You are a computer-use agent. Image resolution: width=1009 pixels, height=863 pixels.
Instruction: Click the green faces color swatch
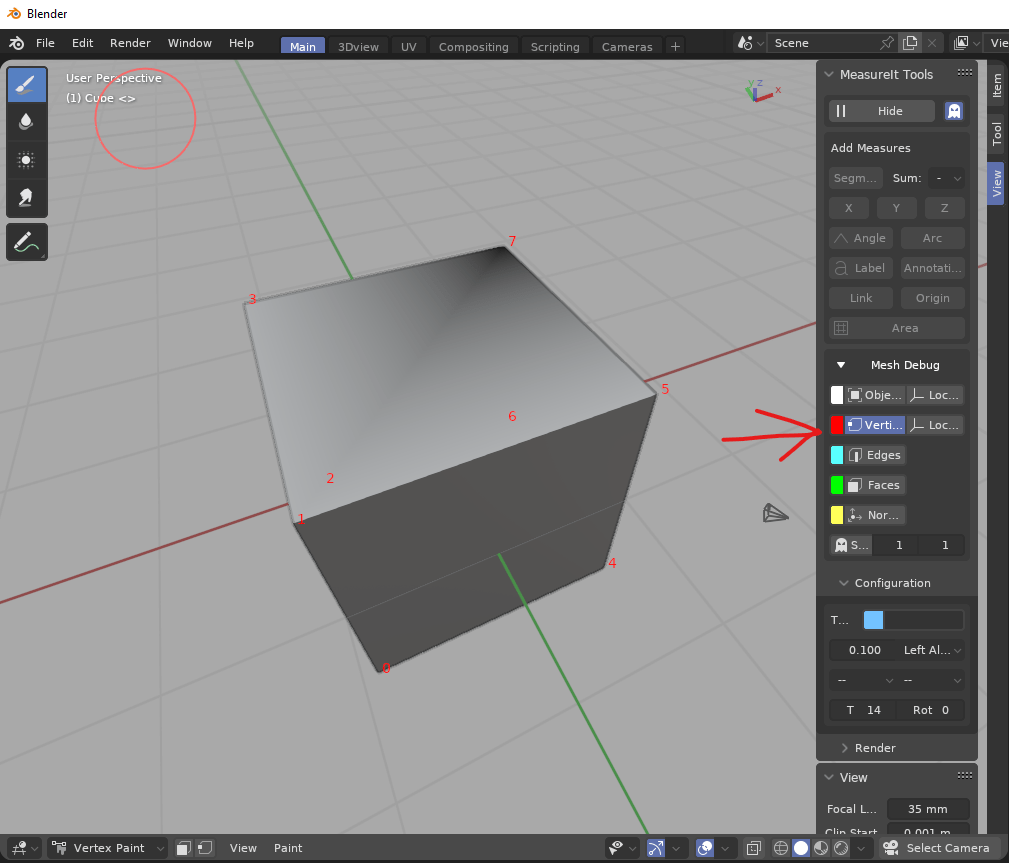coord(837,485)
